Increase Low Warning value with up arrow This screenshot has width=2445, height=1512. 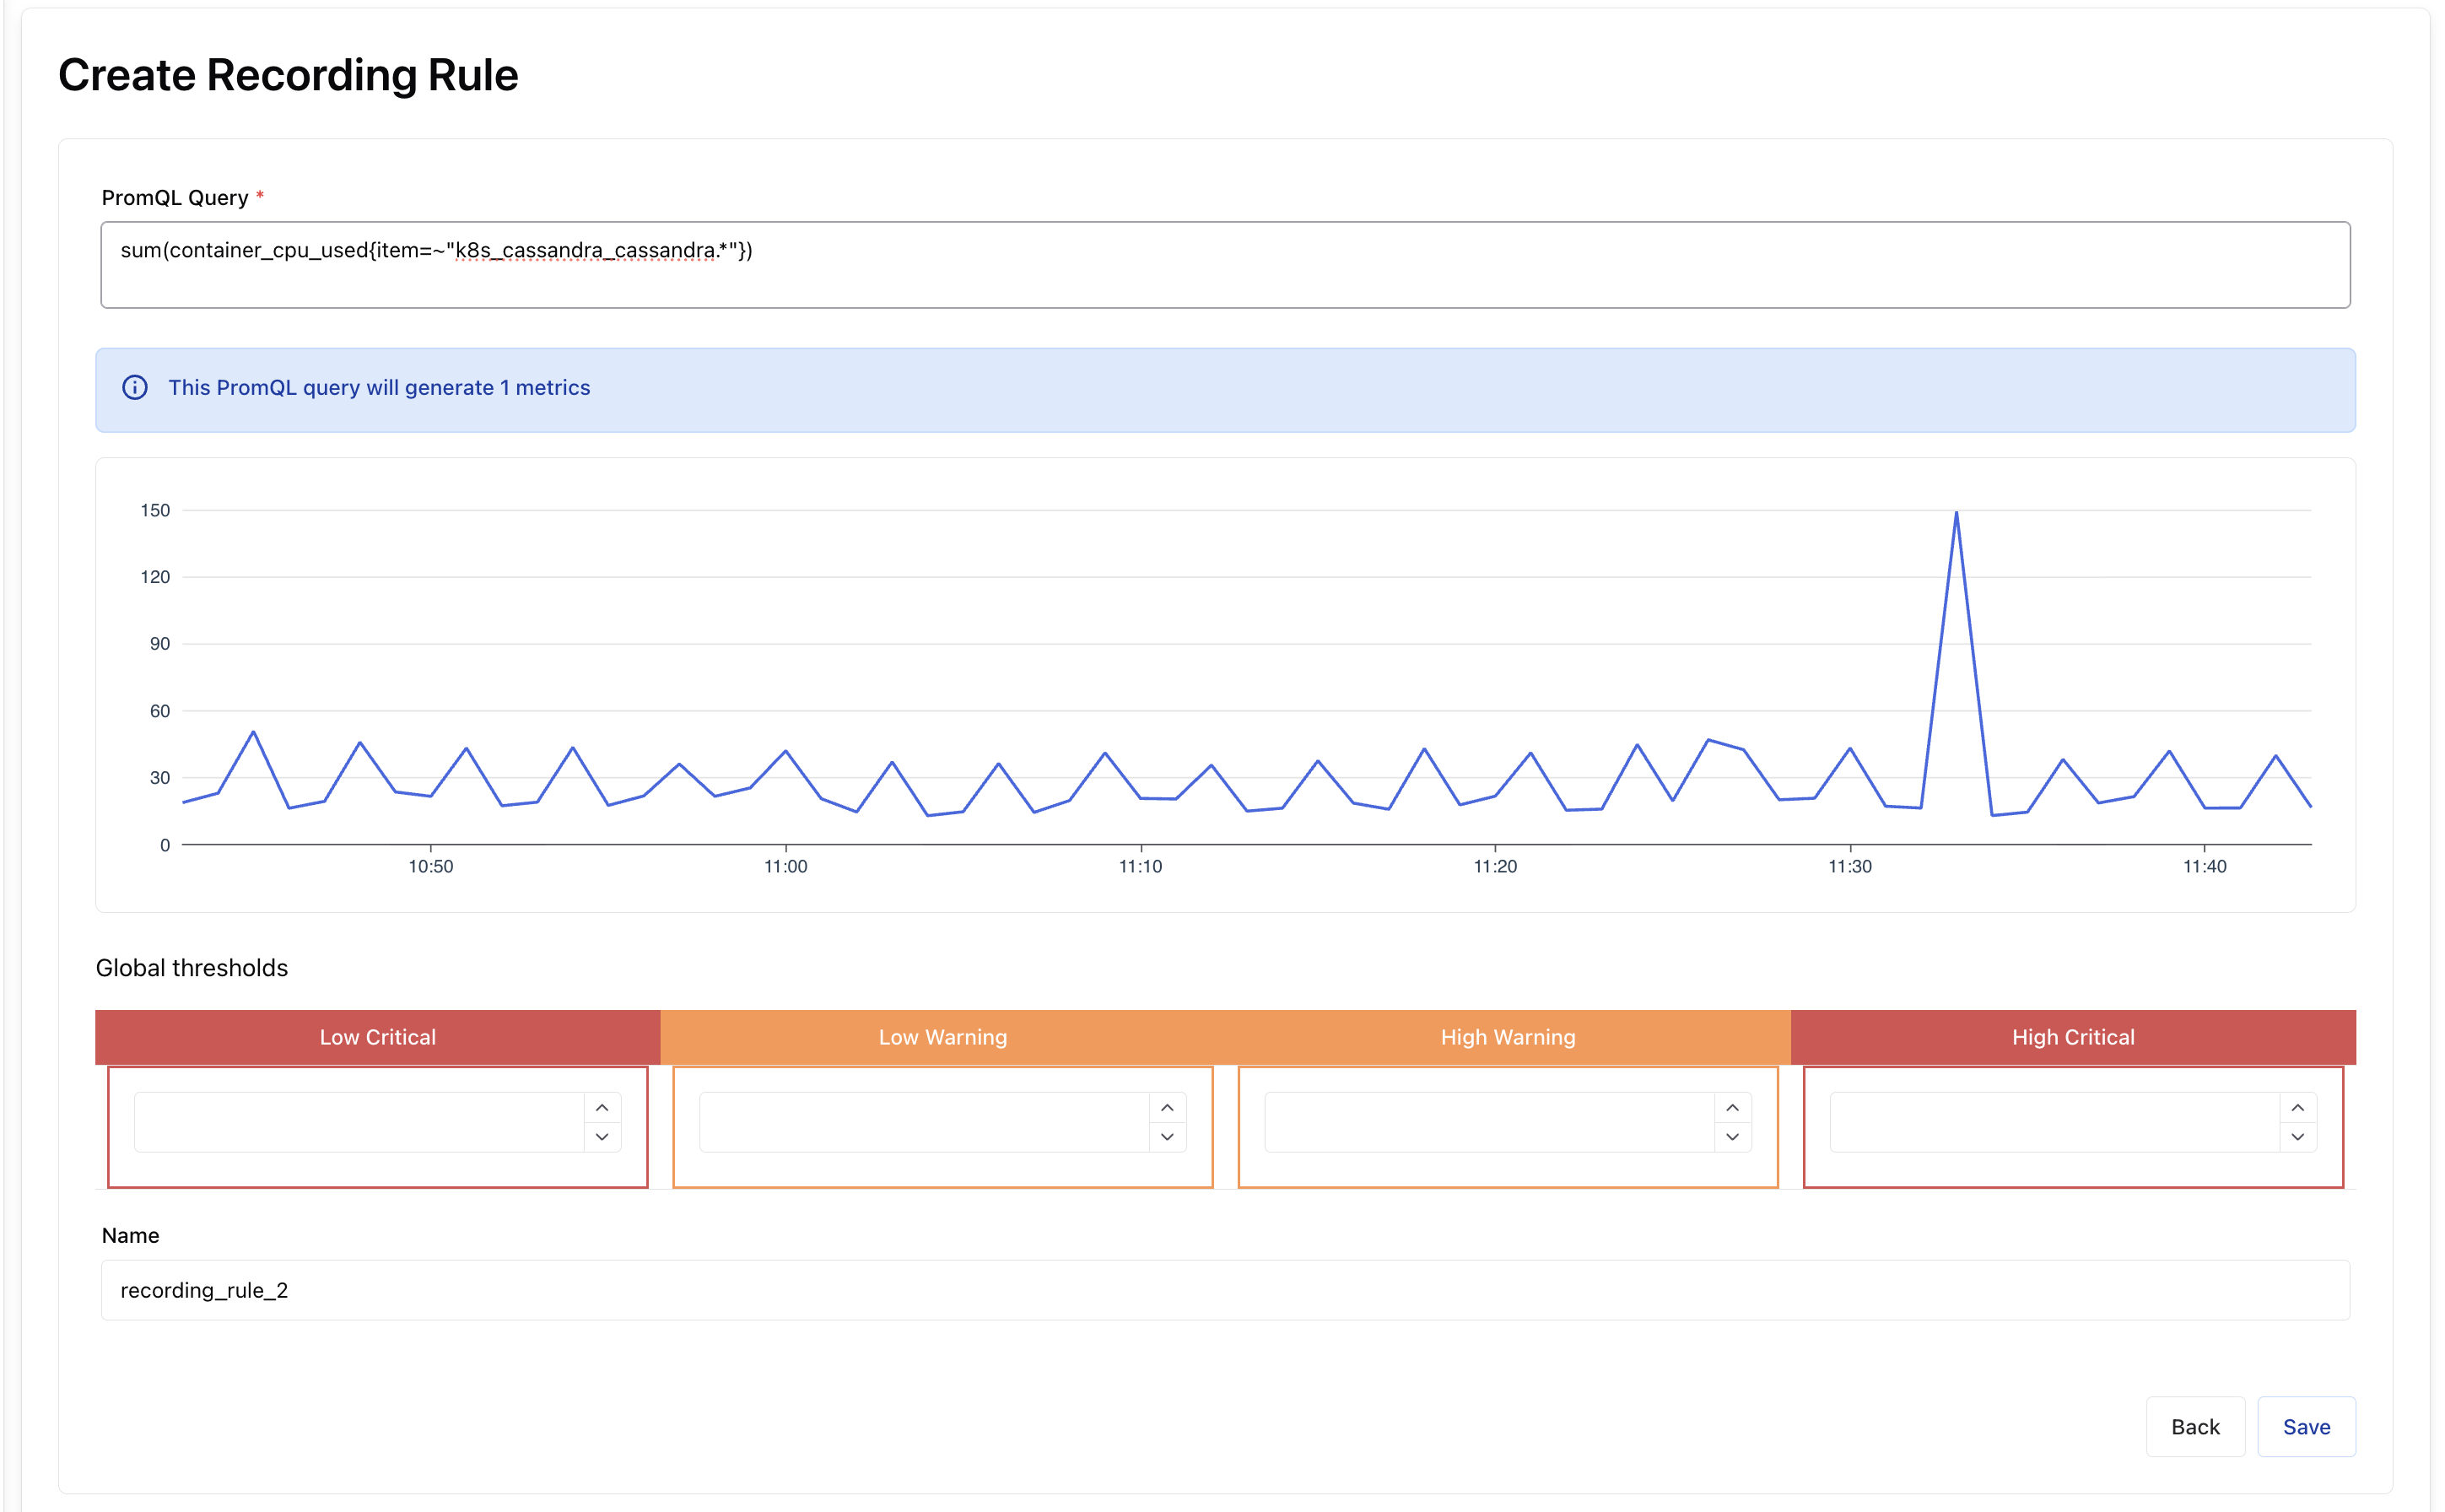tap(1167, 1107)
